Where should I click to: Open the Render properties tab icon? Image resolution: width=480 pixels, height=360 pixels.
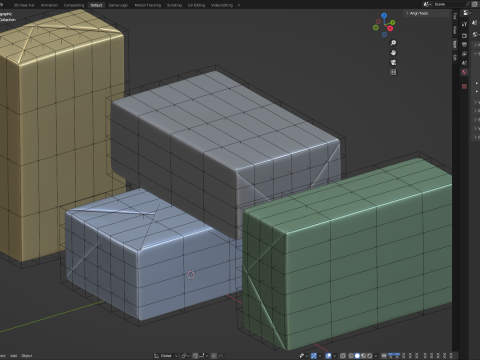(464, 35)
